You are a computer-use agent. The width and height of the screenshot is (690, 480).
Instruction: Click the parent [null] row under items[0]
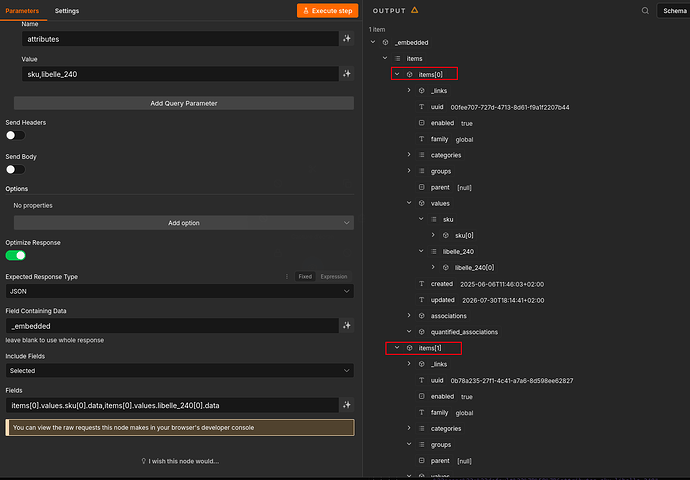(445, 187)
